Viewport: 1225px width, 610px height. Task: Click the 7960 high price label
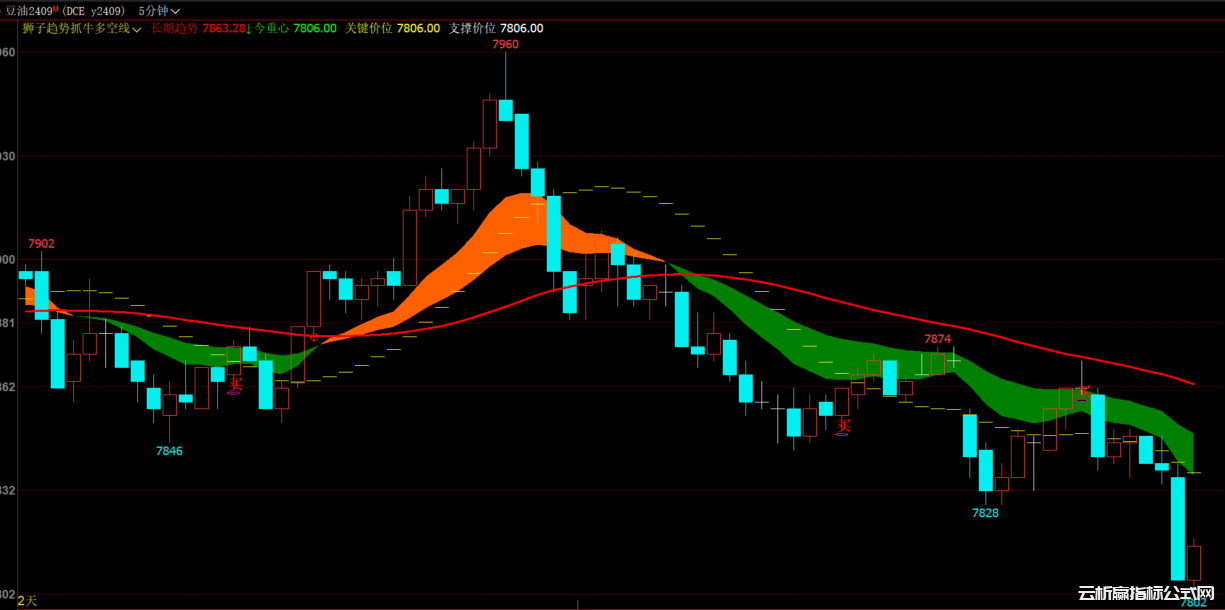tap(506, 44)
